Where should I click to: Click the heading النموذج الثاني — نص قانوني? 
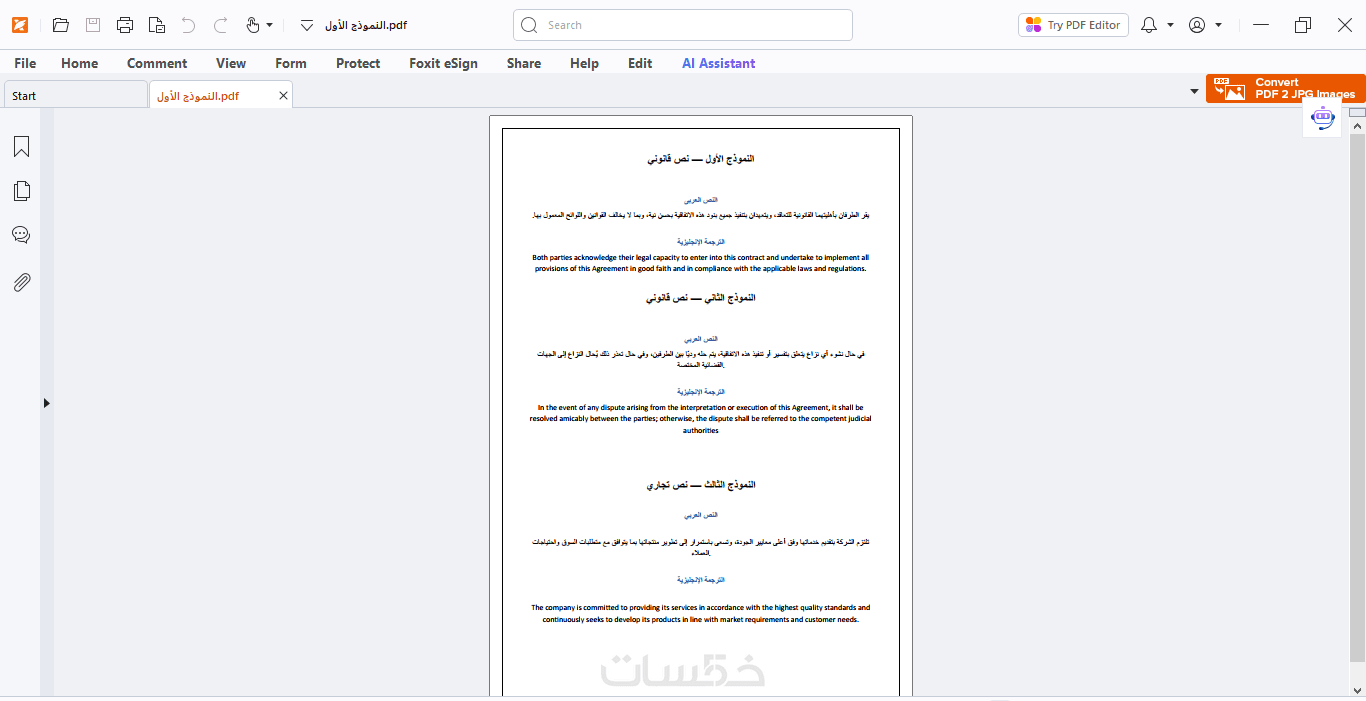point(700,298)
